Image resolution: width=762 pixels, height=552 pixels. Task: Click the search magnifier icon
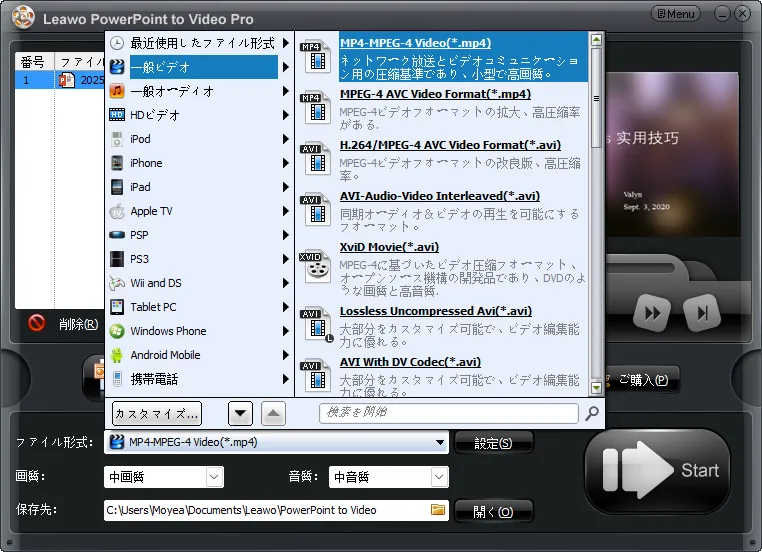[592, 414]
